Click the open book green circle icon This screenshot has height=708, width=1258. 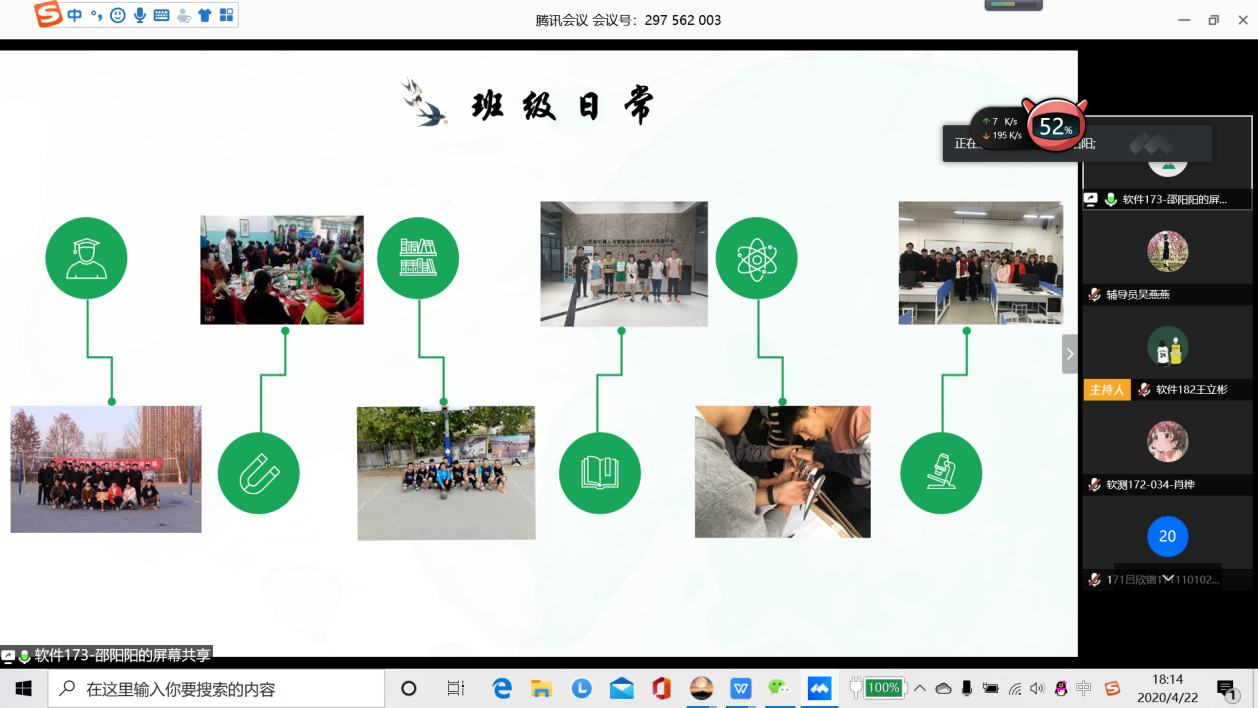(x=600, y=473)
